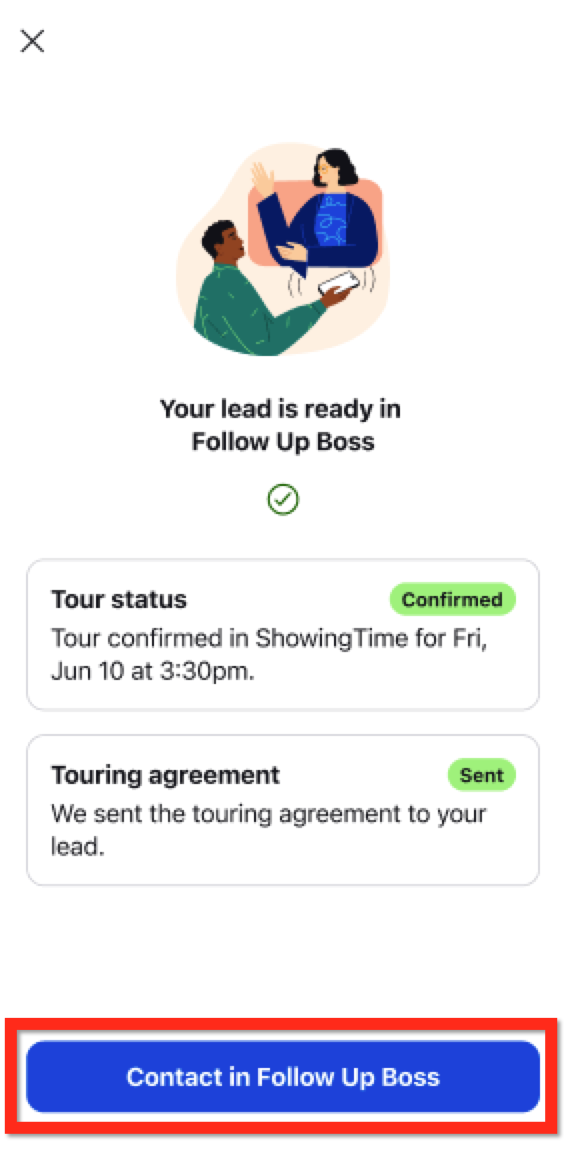The height and width of the screenshot is (1152, 568).
Task: Click the ShowingTime tour confirmation text
Action: 270,638
